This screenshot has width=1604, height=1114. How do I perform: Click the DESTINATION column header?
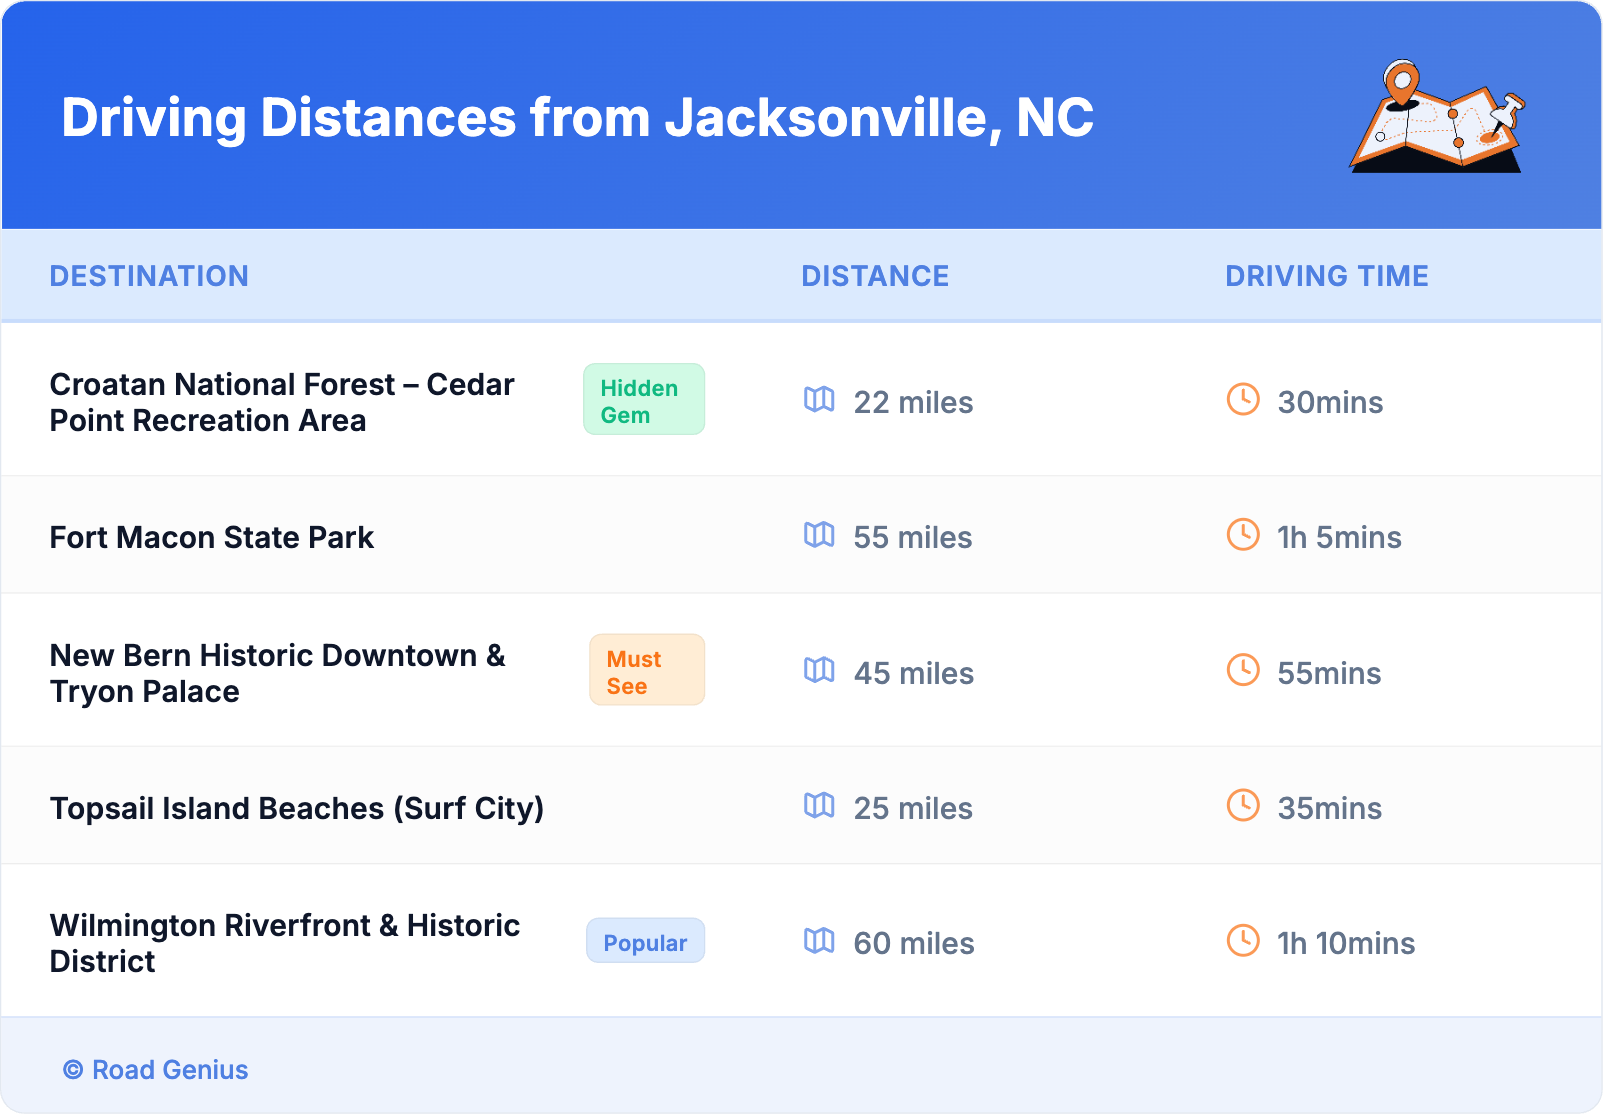(149, 276)
